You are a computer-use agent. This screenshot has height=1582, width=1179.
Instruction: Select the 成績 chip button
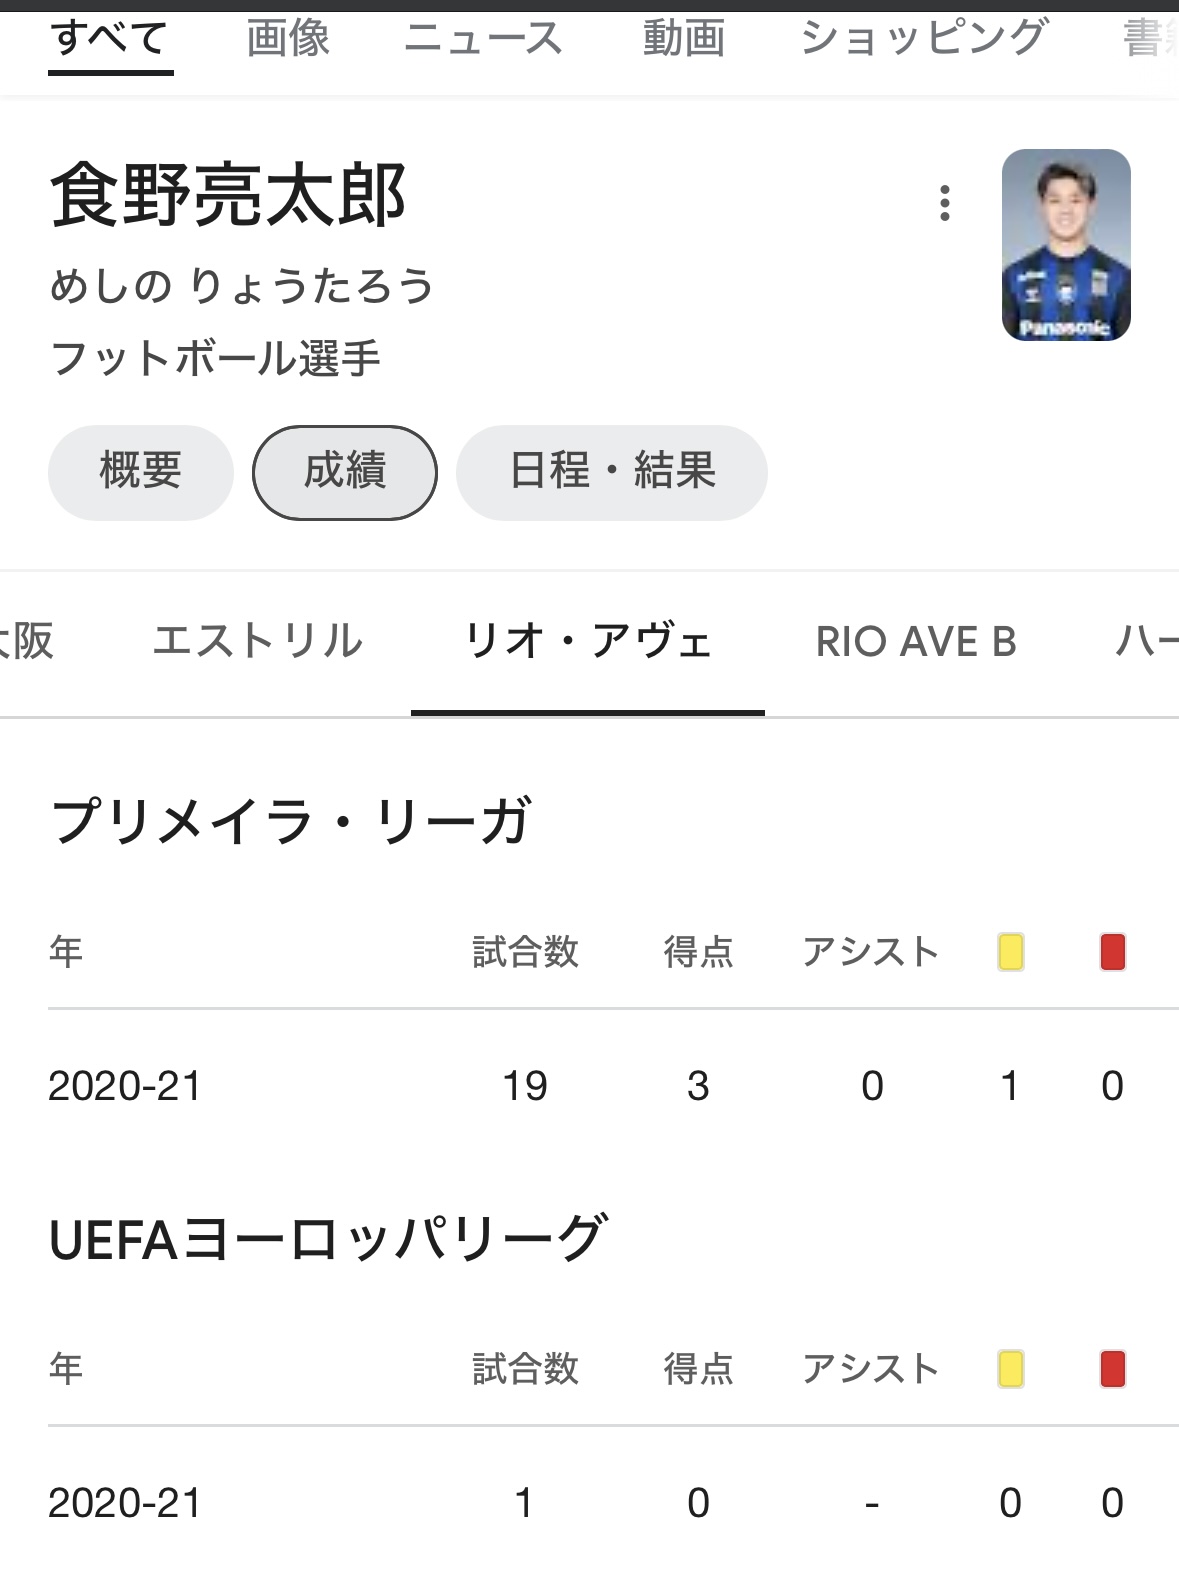click(345, 472)
